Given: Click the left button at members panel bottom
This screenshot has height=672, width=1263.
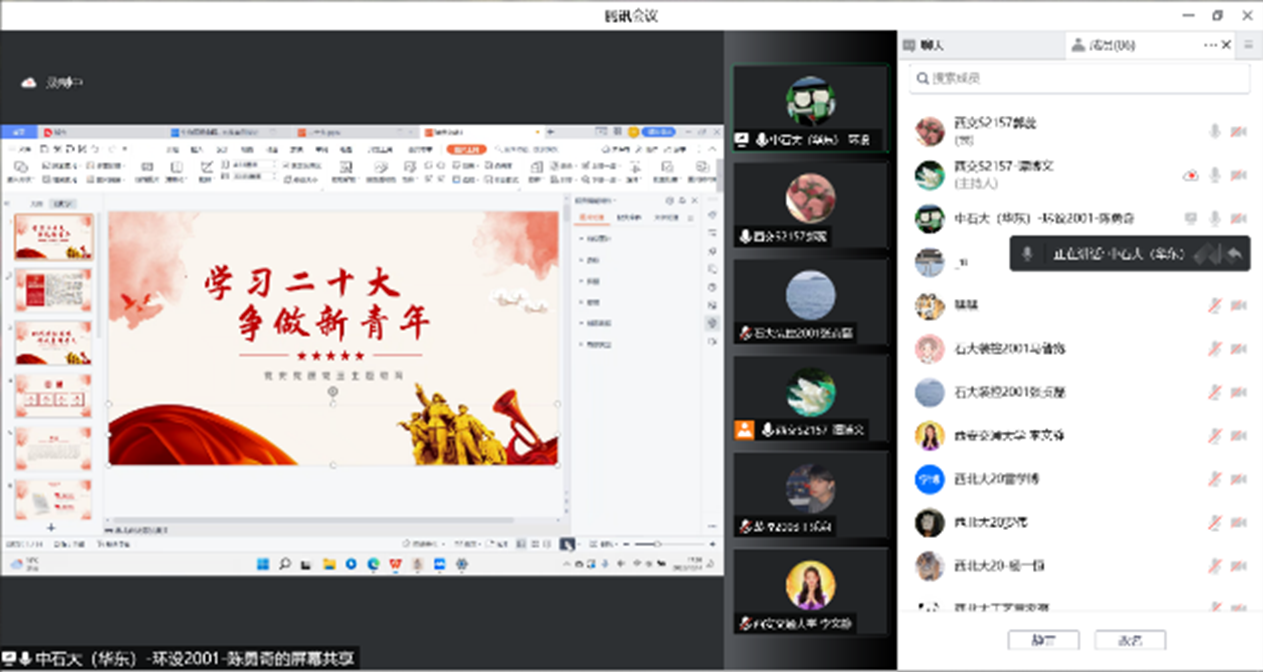Looking at the screenshot, I should (x=1043, y=640).
